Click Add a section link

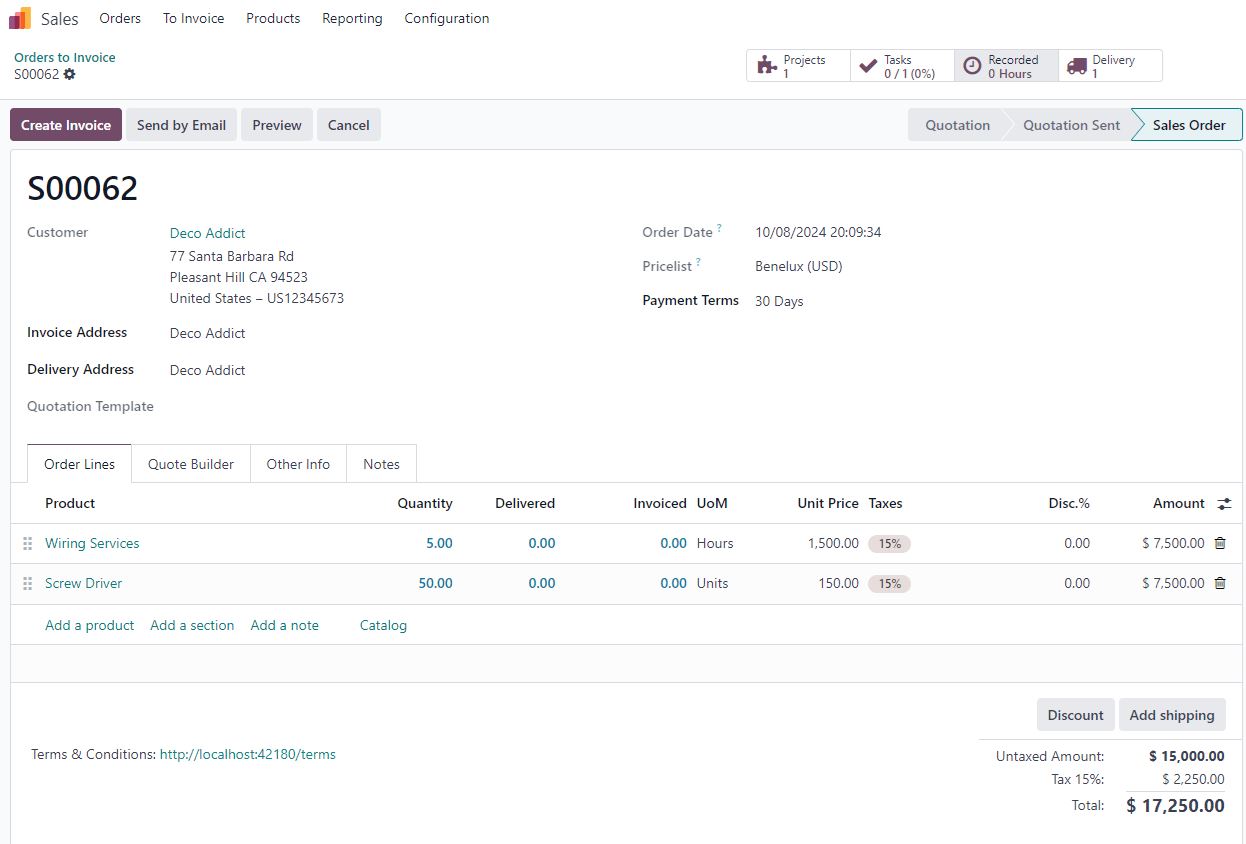pos(192,625)
